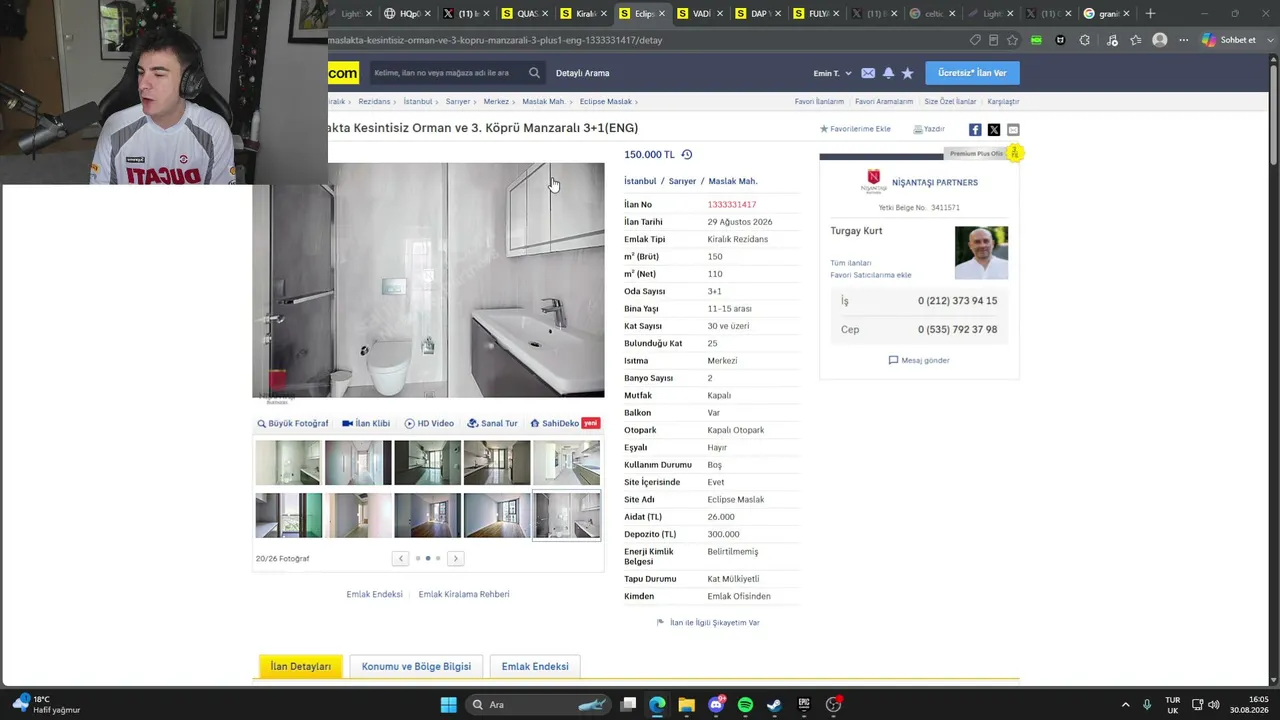Open Windows Start menu
Screen dimensions: 1280x720
449,705
